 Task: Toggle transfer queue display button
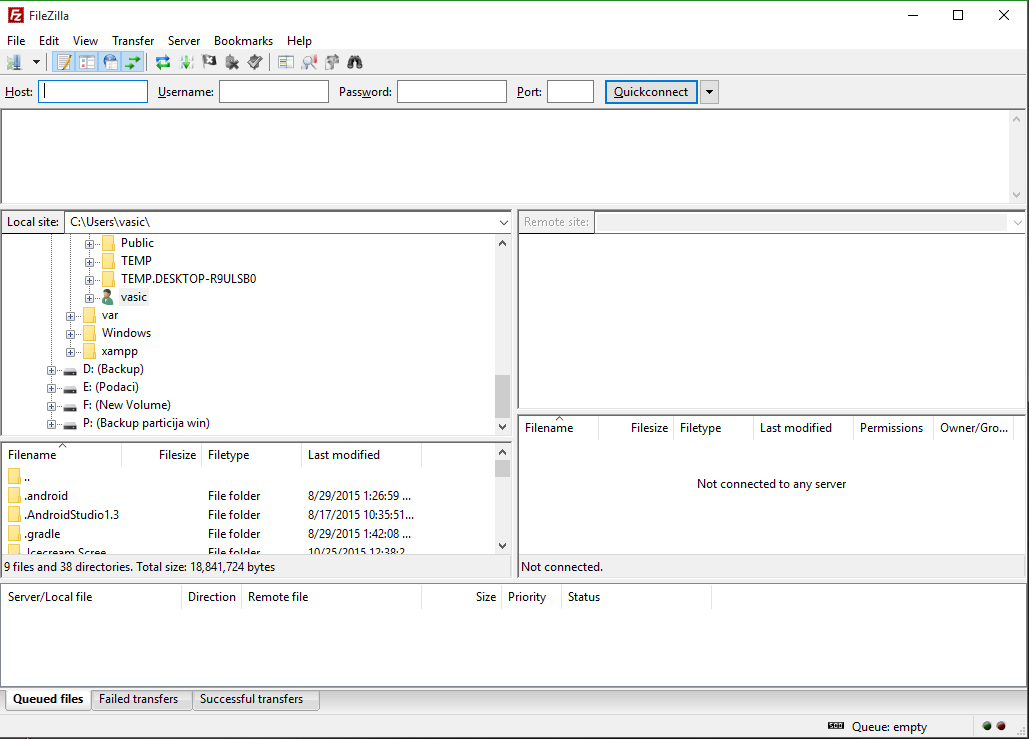click(x=132, y=62)
